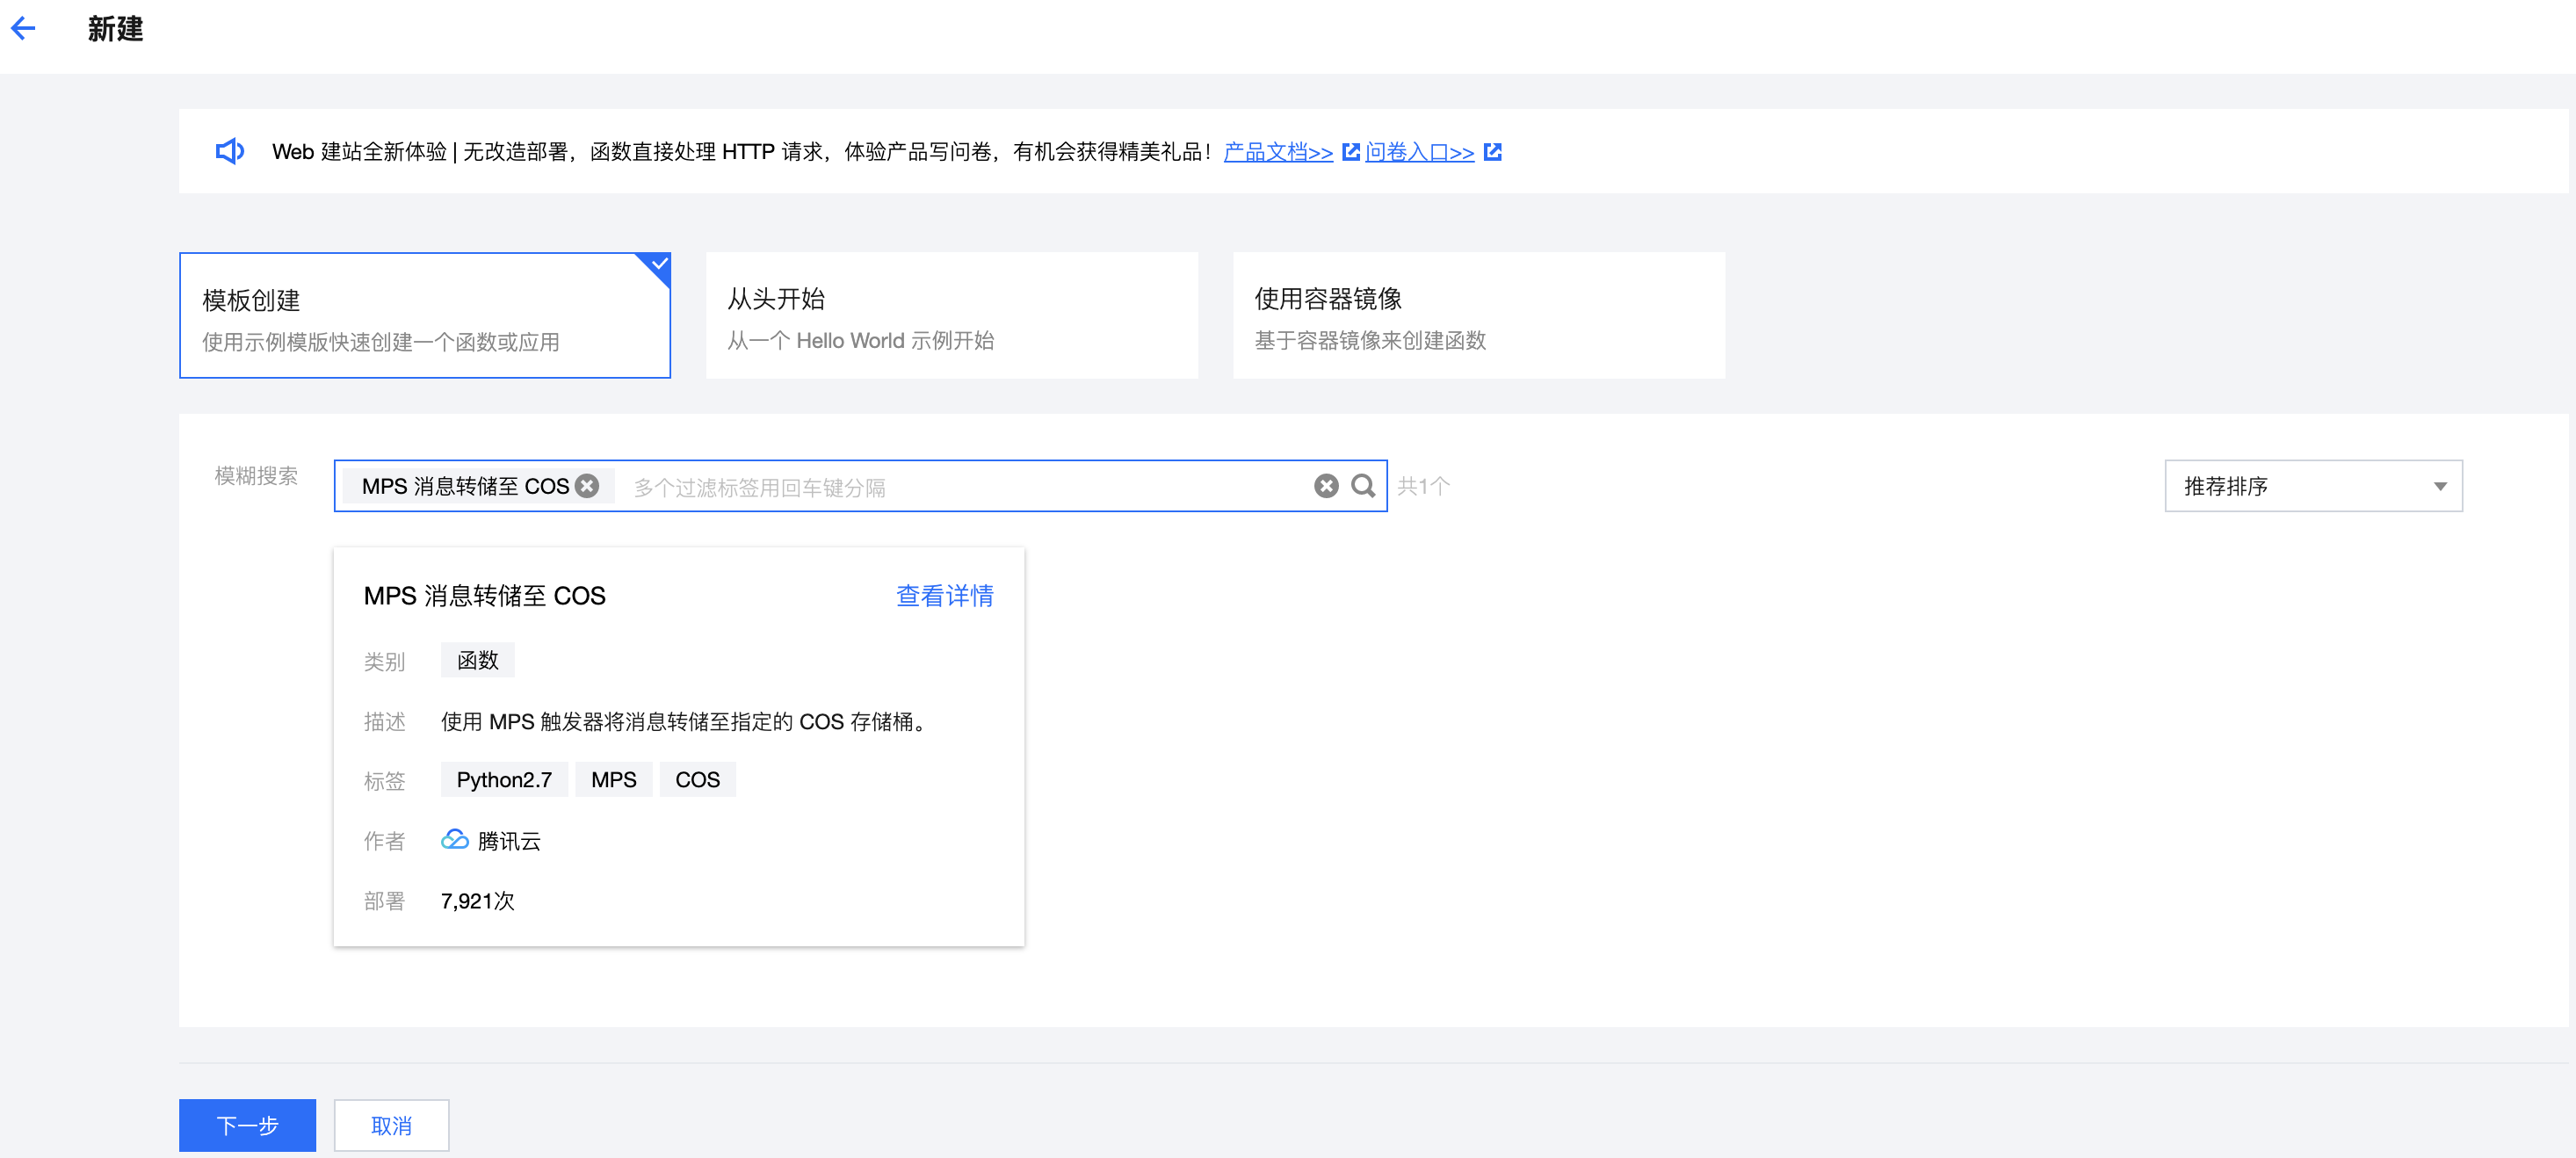Click the 腾讯云 author name
This screenshot has height=1158, width=2576.
(x=509, y=841)
